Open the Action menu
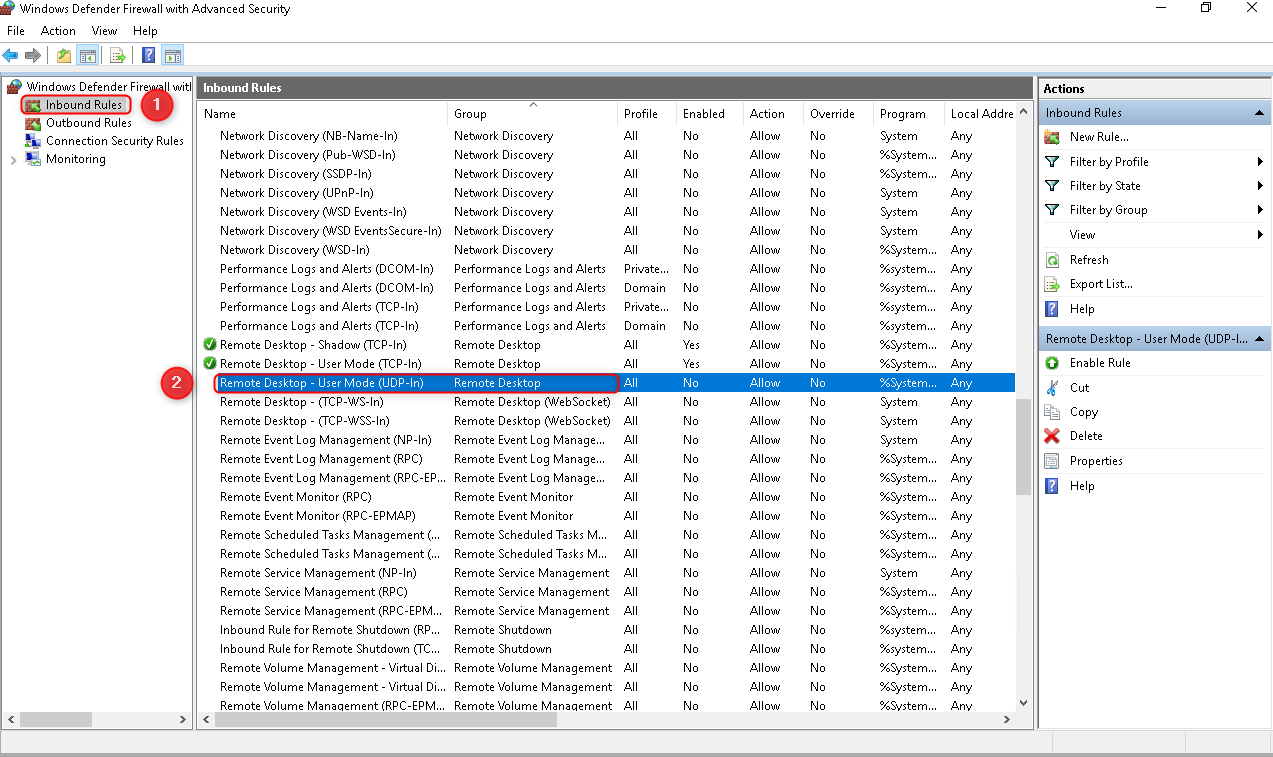 click(x=57, y=30)
